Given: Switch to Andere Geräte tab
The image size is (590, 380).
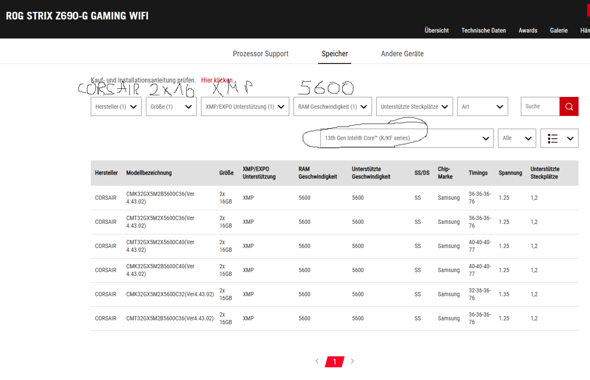Looking at the screenshot, I should [402, 54].
